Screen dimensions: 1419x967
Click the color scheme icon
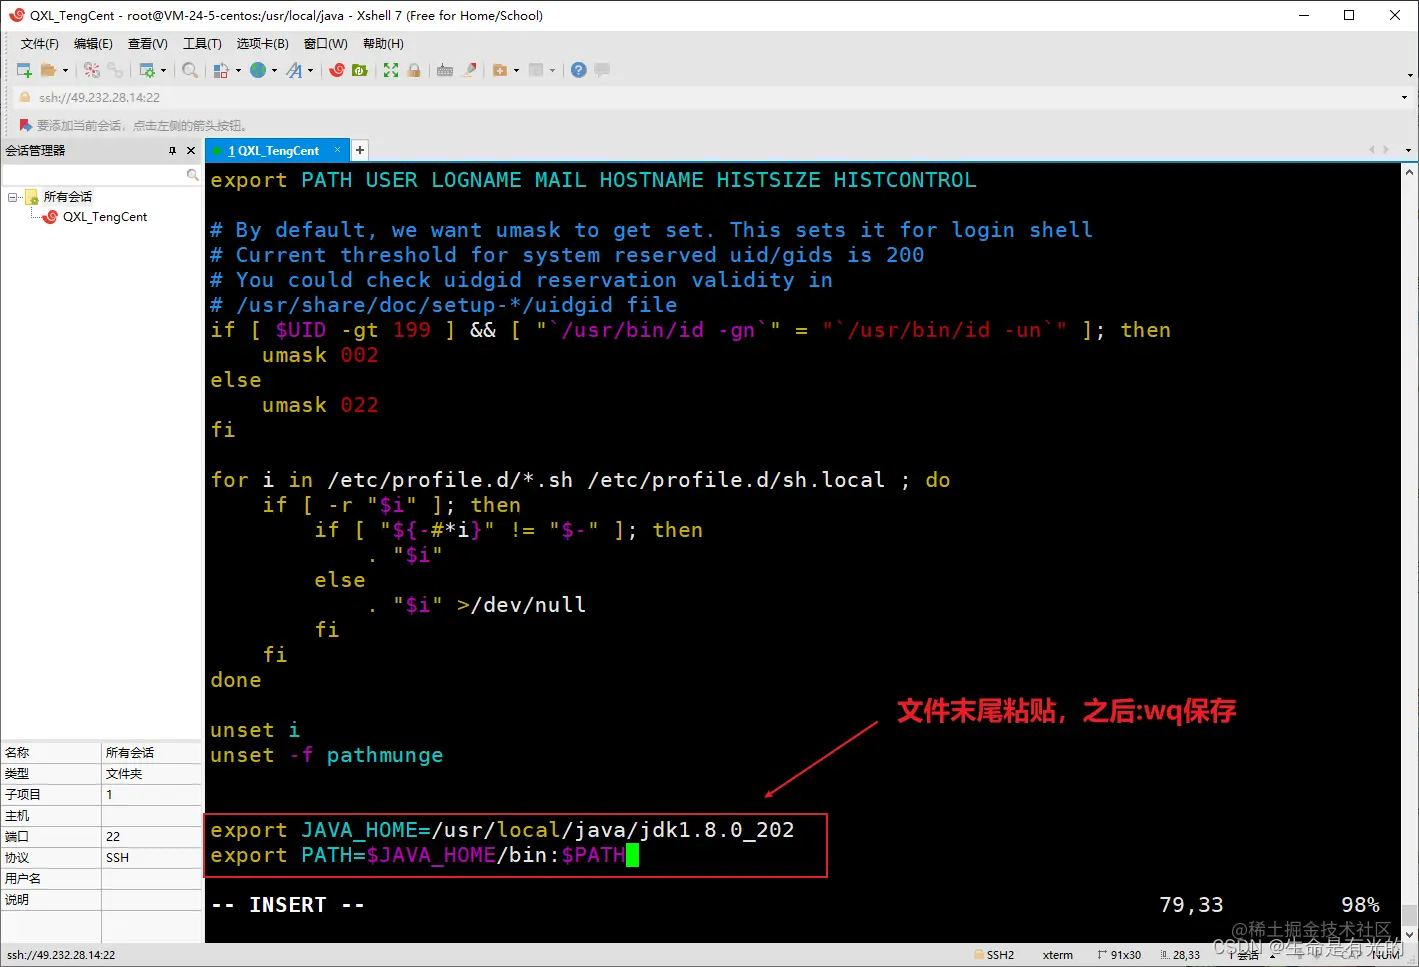tap(222, 70)
